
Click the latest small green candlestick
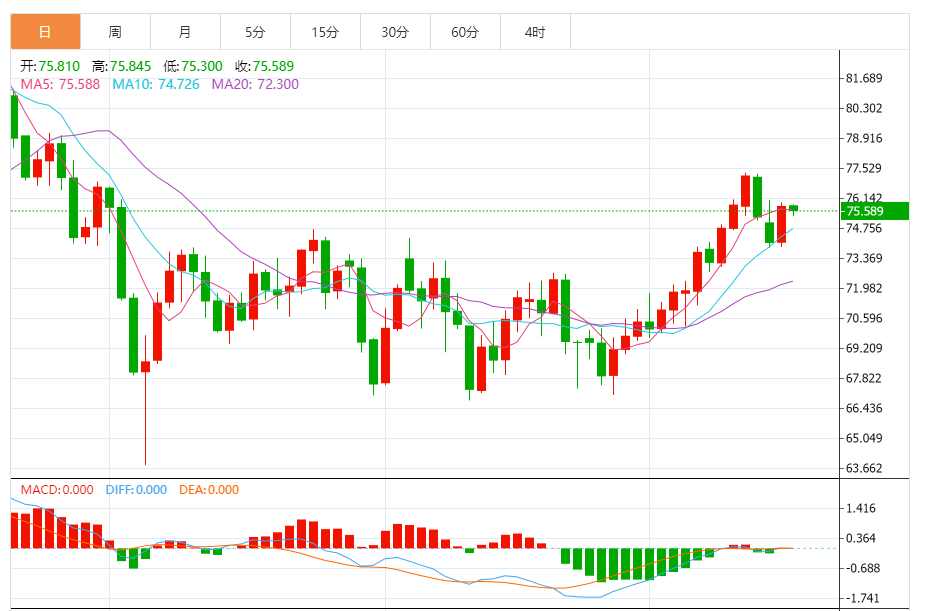tap(793, 208)
